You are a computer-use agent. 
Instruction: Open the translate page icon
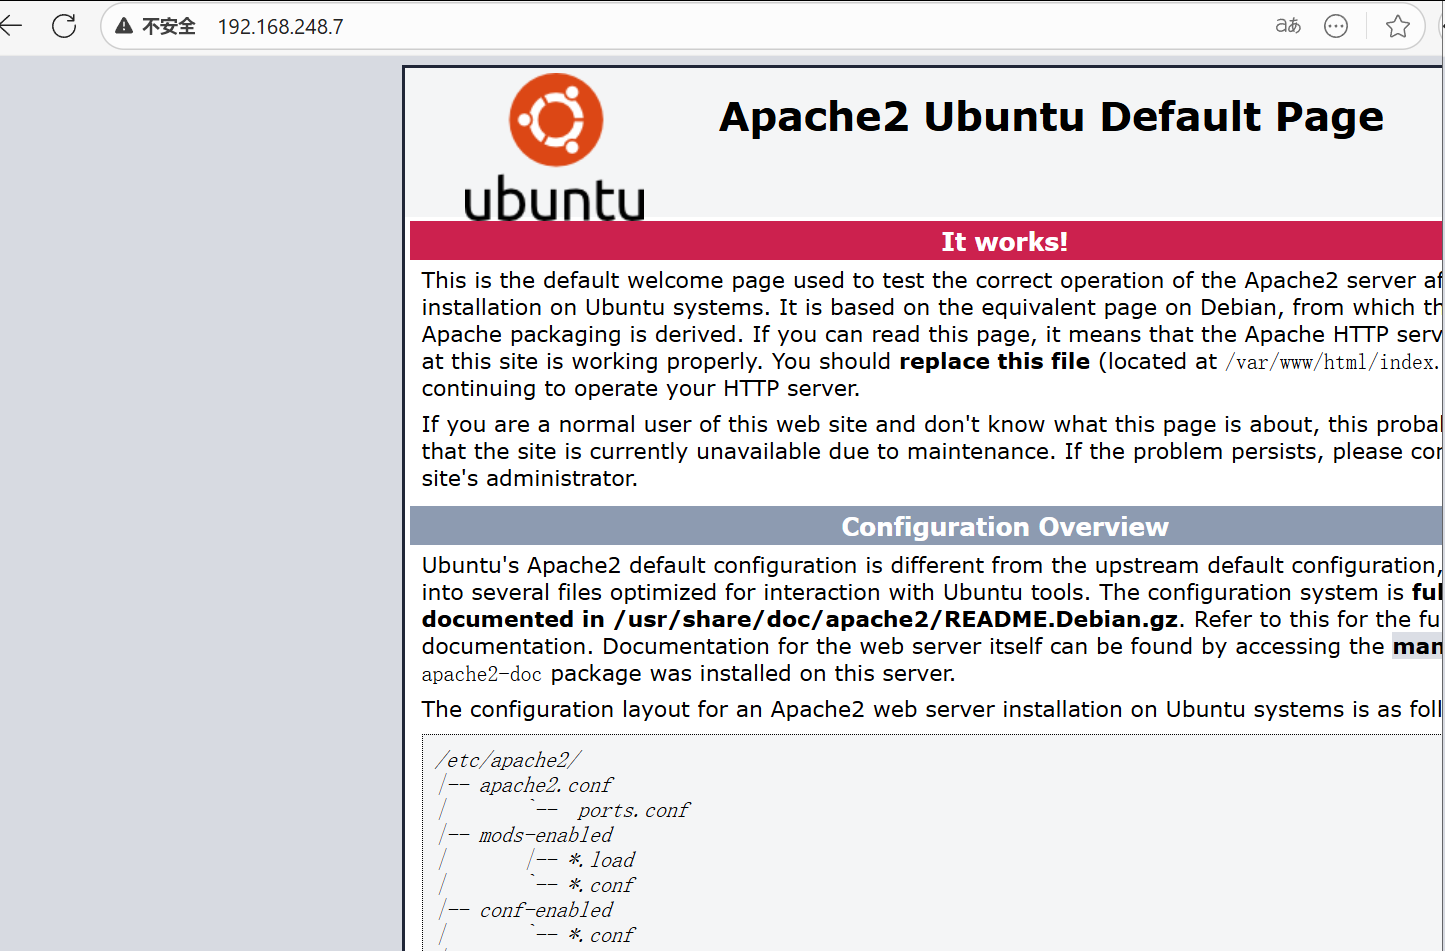(x=1288, y=26)
